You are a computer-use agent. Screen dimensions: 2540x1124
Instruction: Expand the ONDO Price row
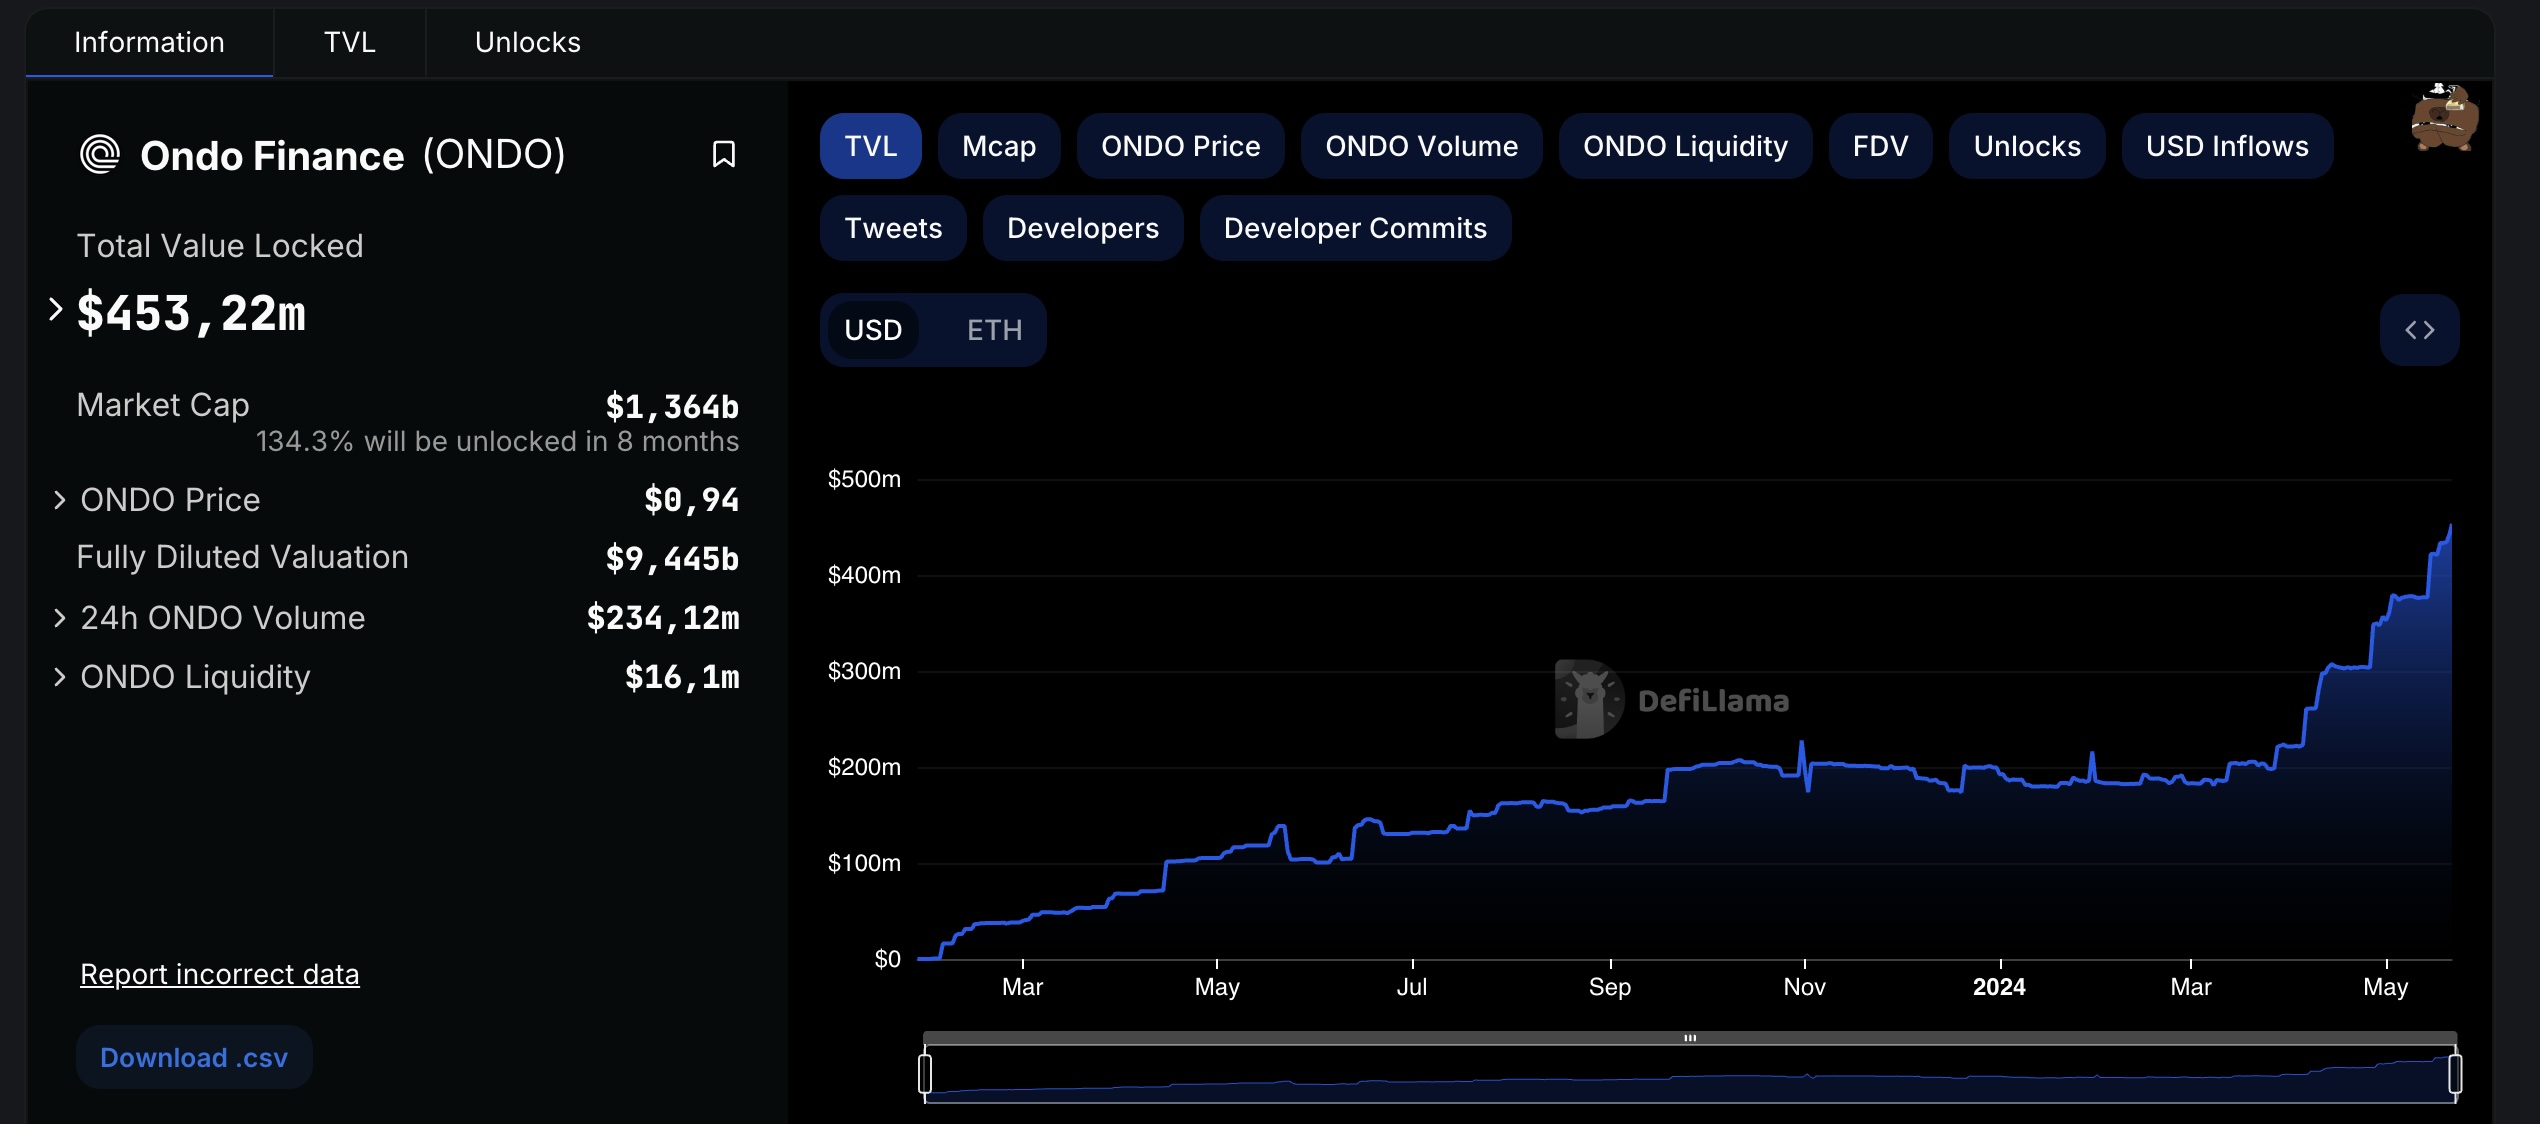coord(59,500)
